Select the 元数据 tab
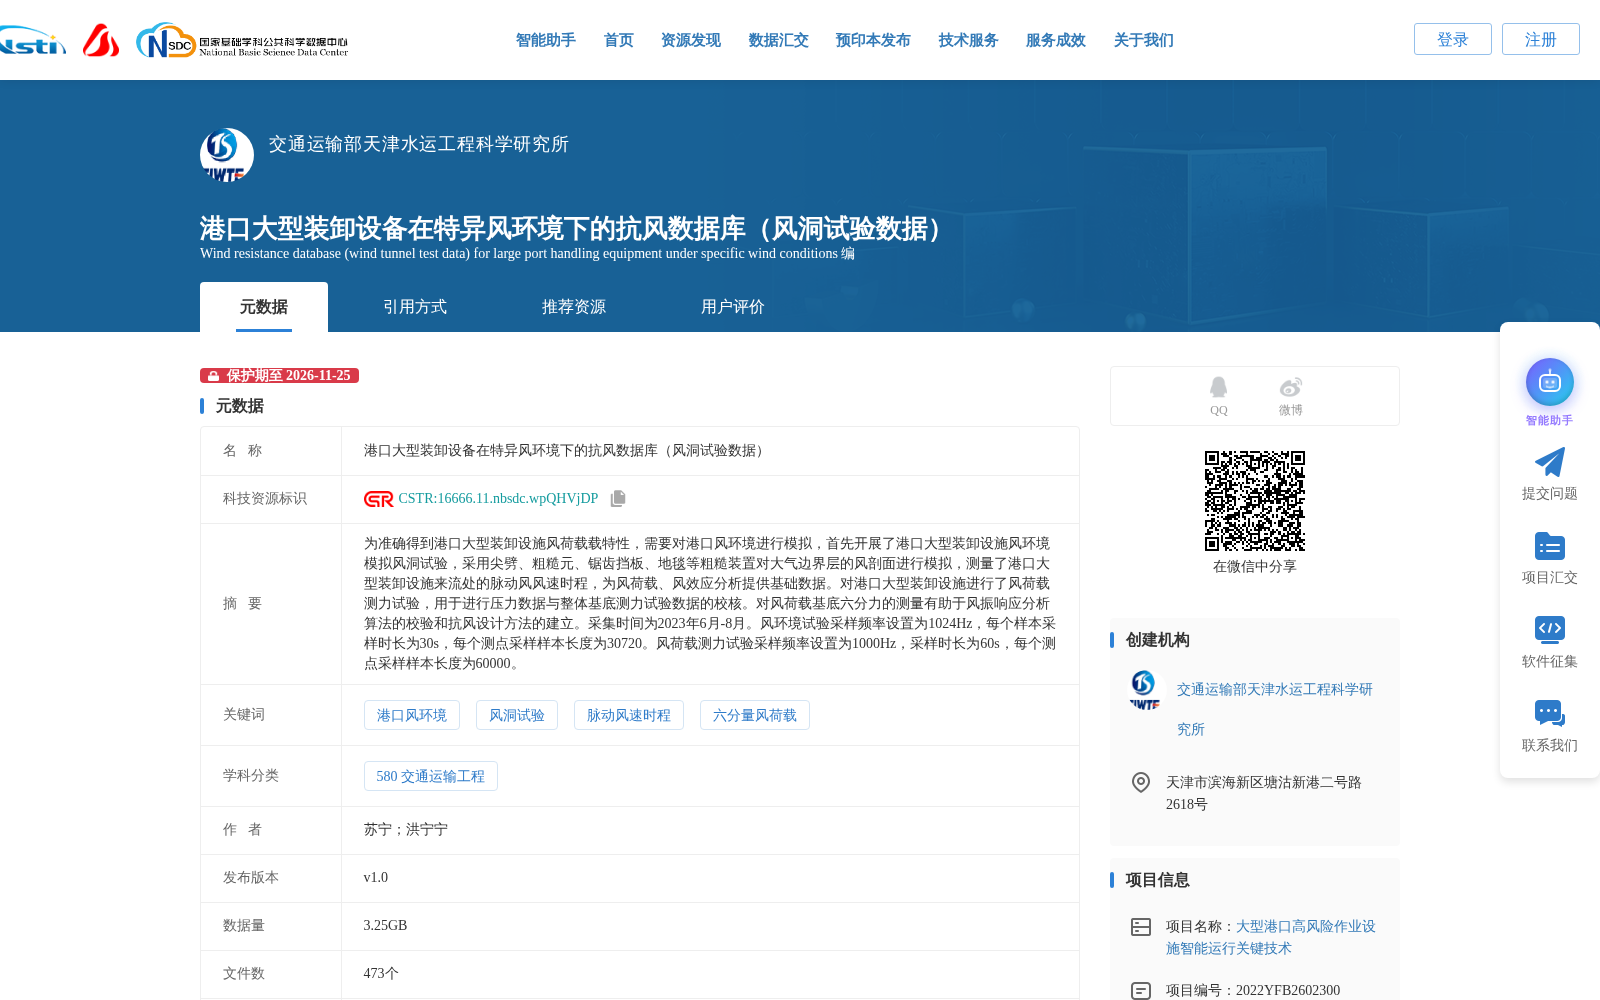 point(264,307)
